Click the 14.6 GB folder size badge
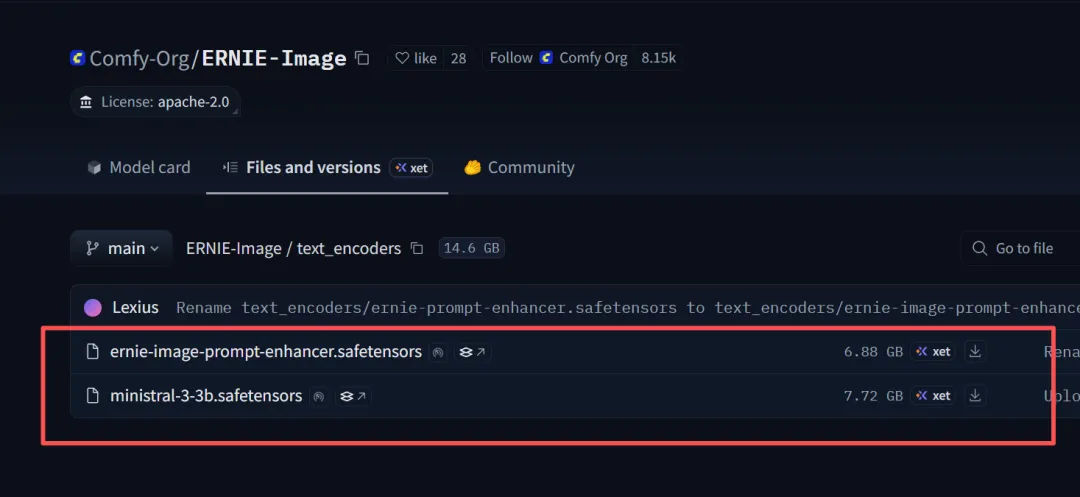Image resolution: width=1080 pixels, height=497 pixels. coord(472,248)
